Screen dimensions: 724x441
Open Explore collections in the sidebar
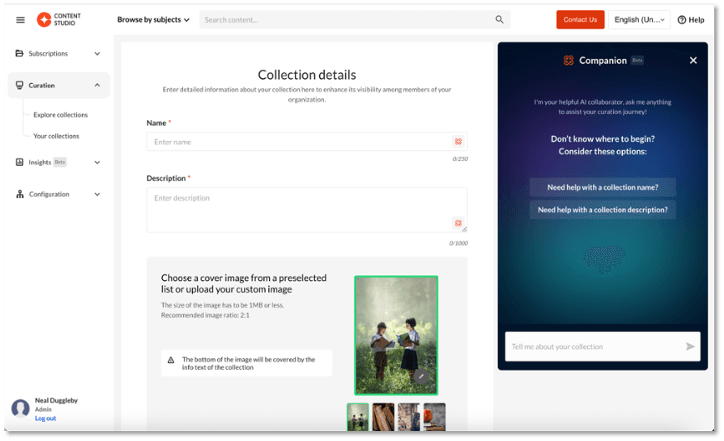60,115
